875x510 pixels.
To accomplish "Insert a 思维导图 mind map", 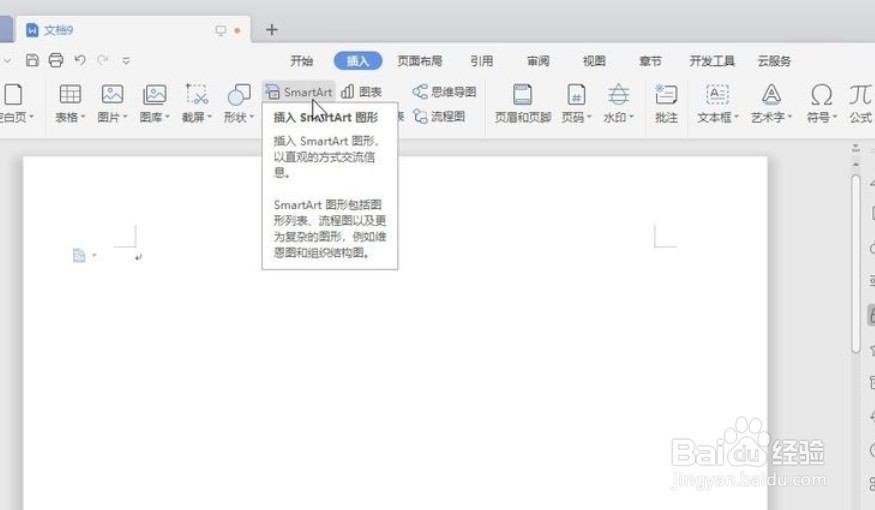I will [x=444, y=92].
